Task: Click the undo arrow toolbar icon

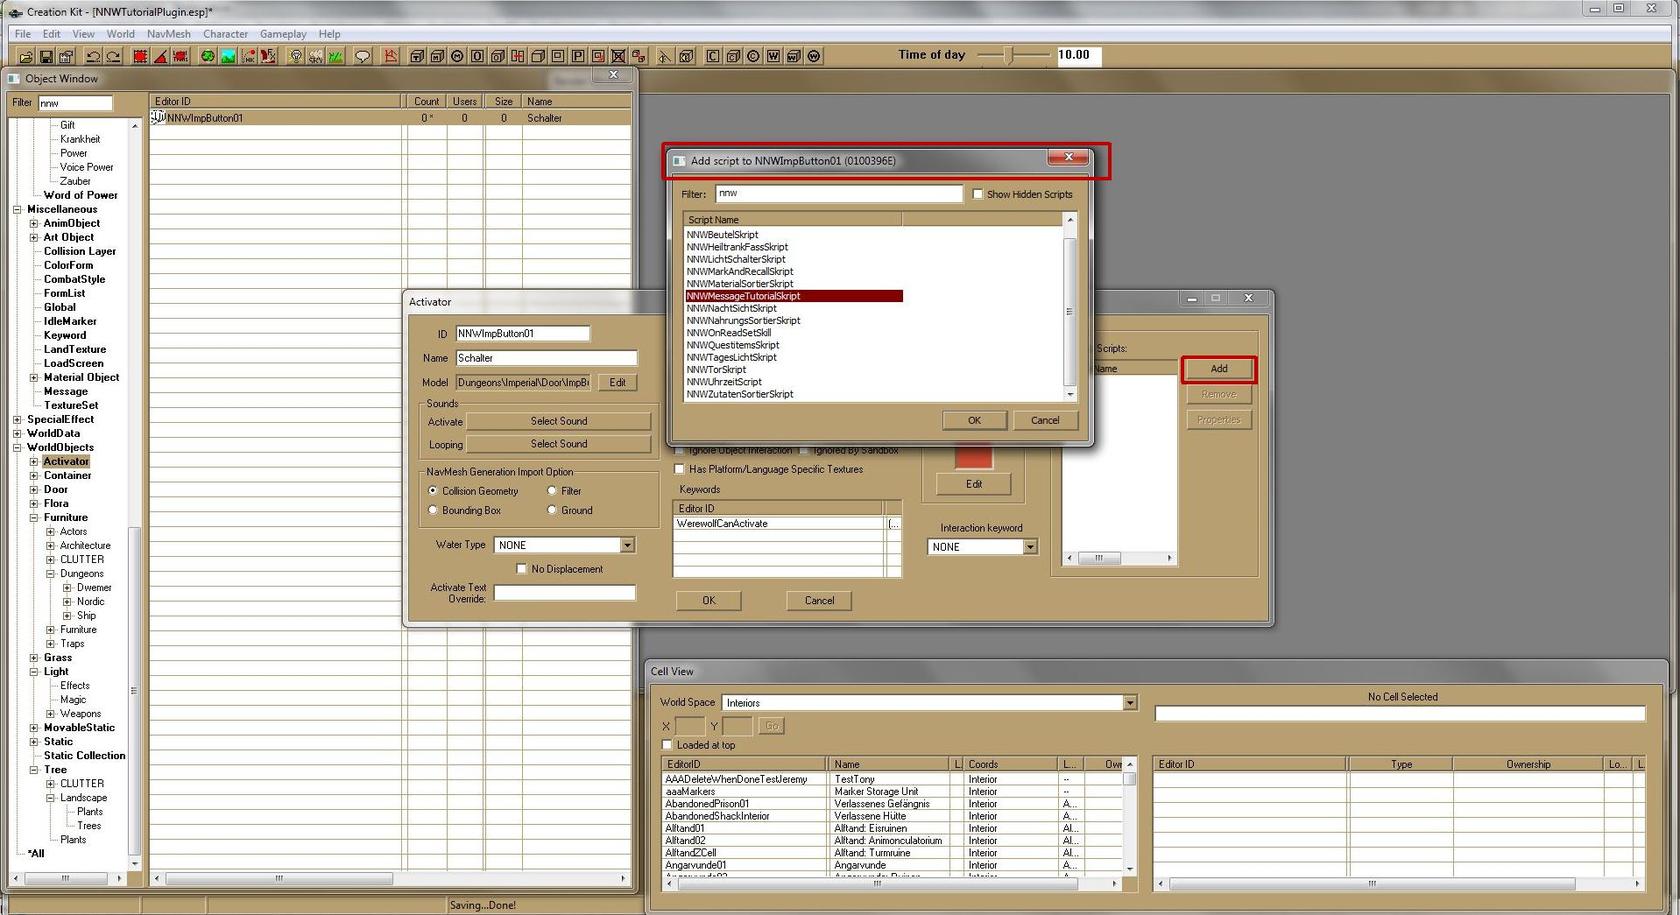Action: pyautogui.click(x=93, y=56)
